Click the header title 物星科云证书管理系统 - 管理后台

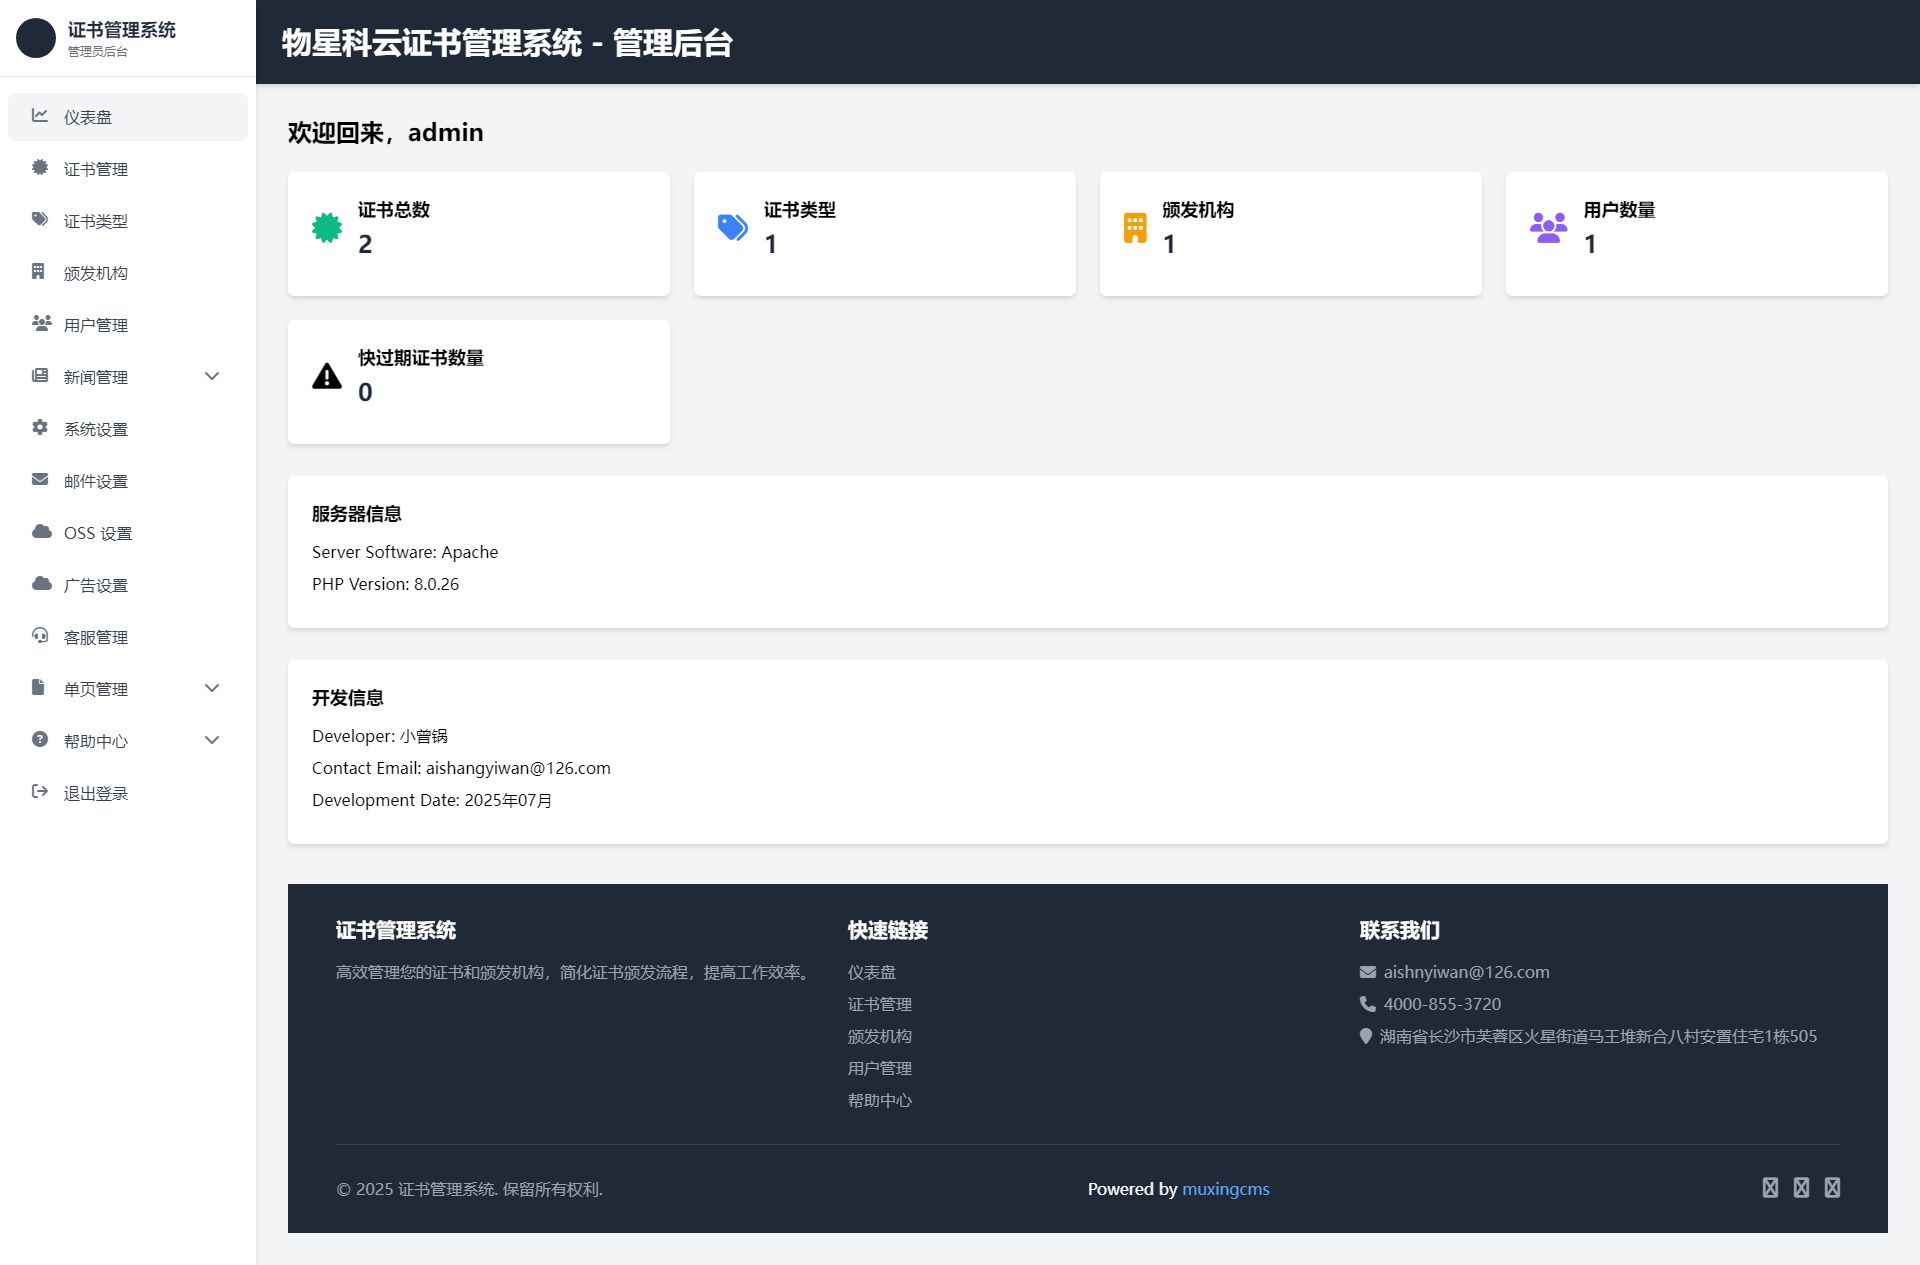(x=507, y=43)
